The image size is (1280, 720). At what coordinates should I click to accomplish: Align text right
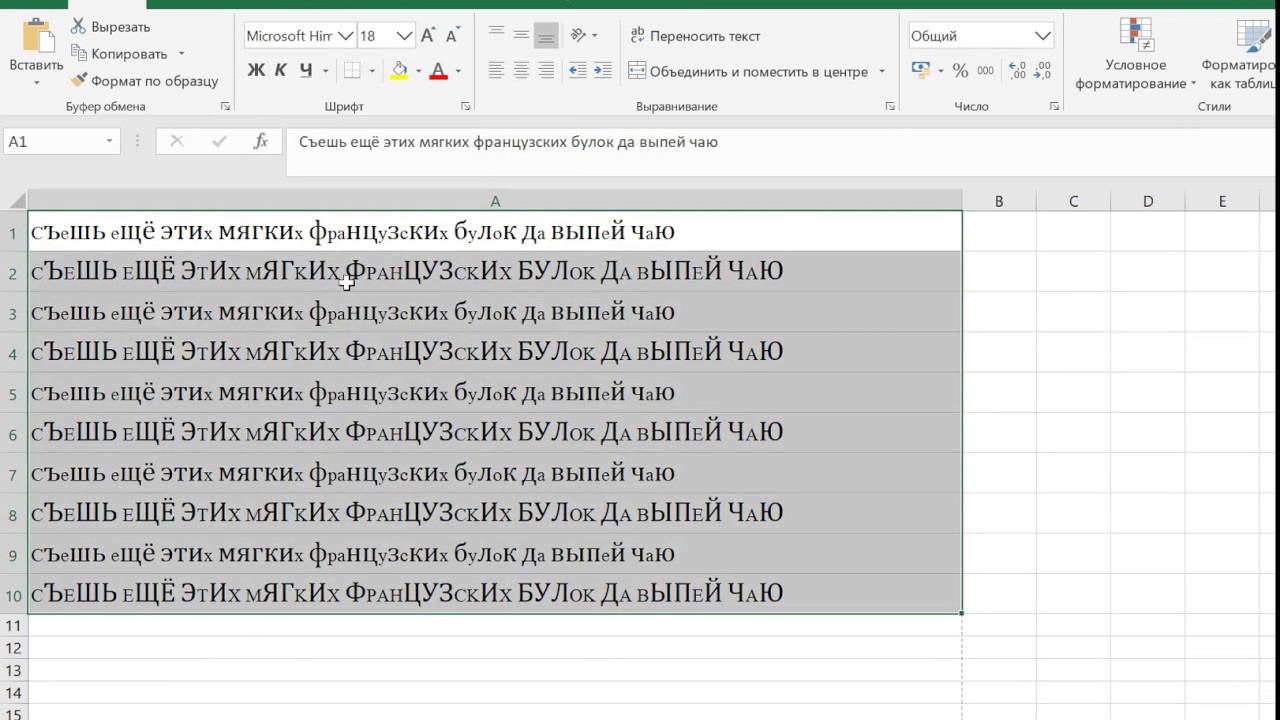[x=546, y=70]
